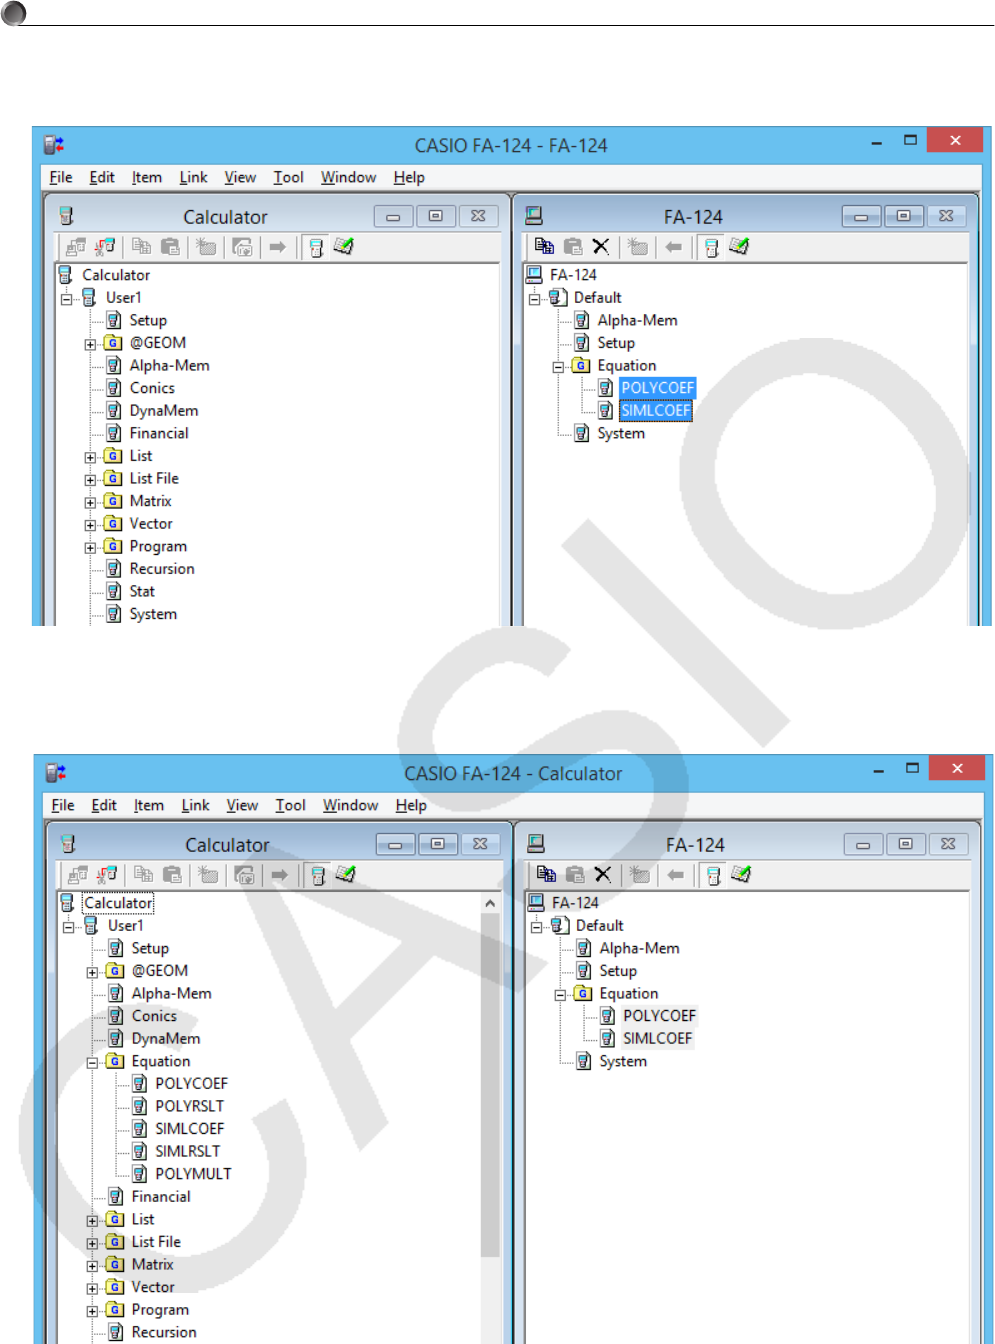
Task: Click Copy icon in lower window's Calculator toolbar
Action: tap(144, 874)
